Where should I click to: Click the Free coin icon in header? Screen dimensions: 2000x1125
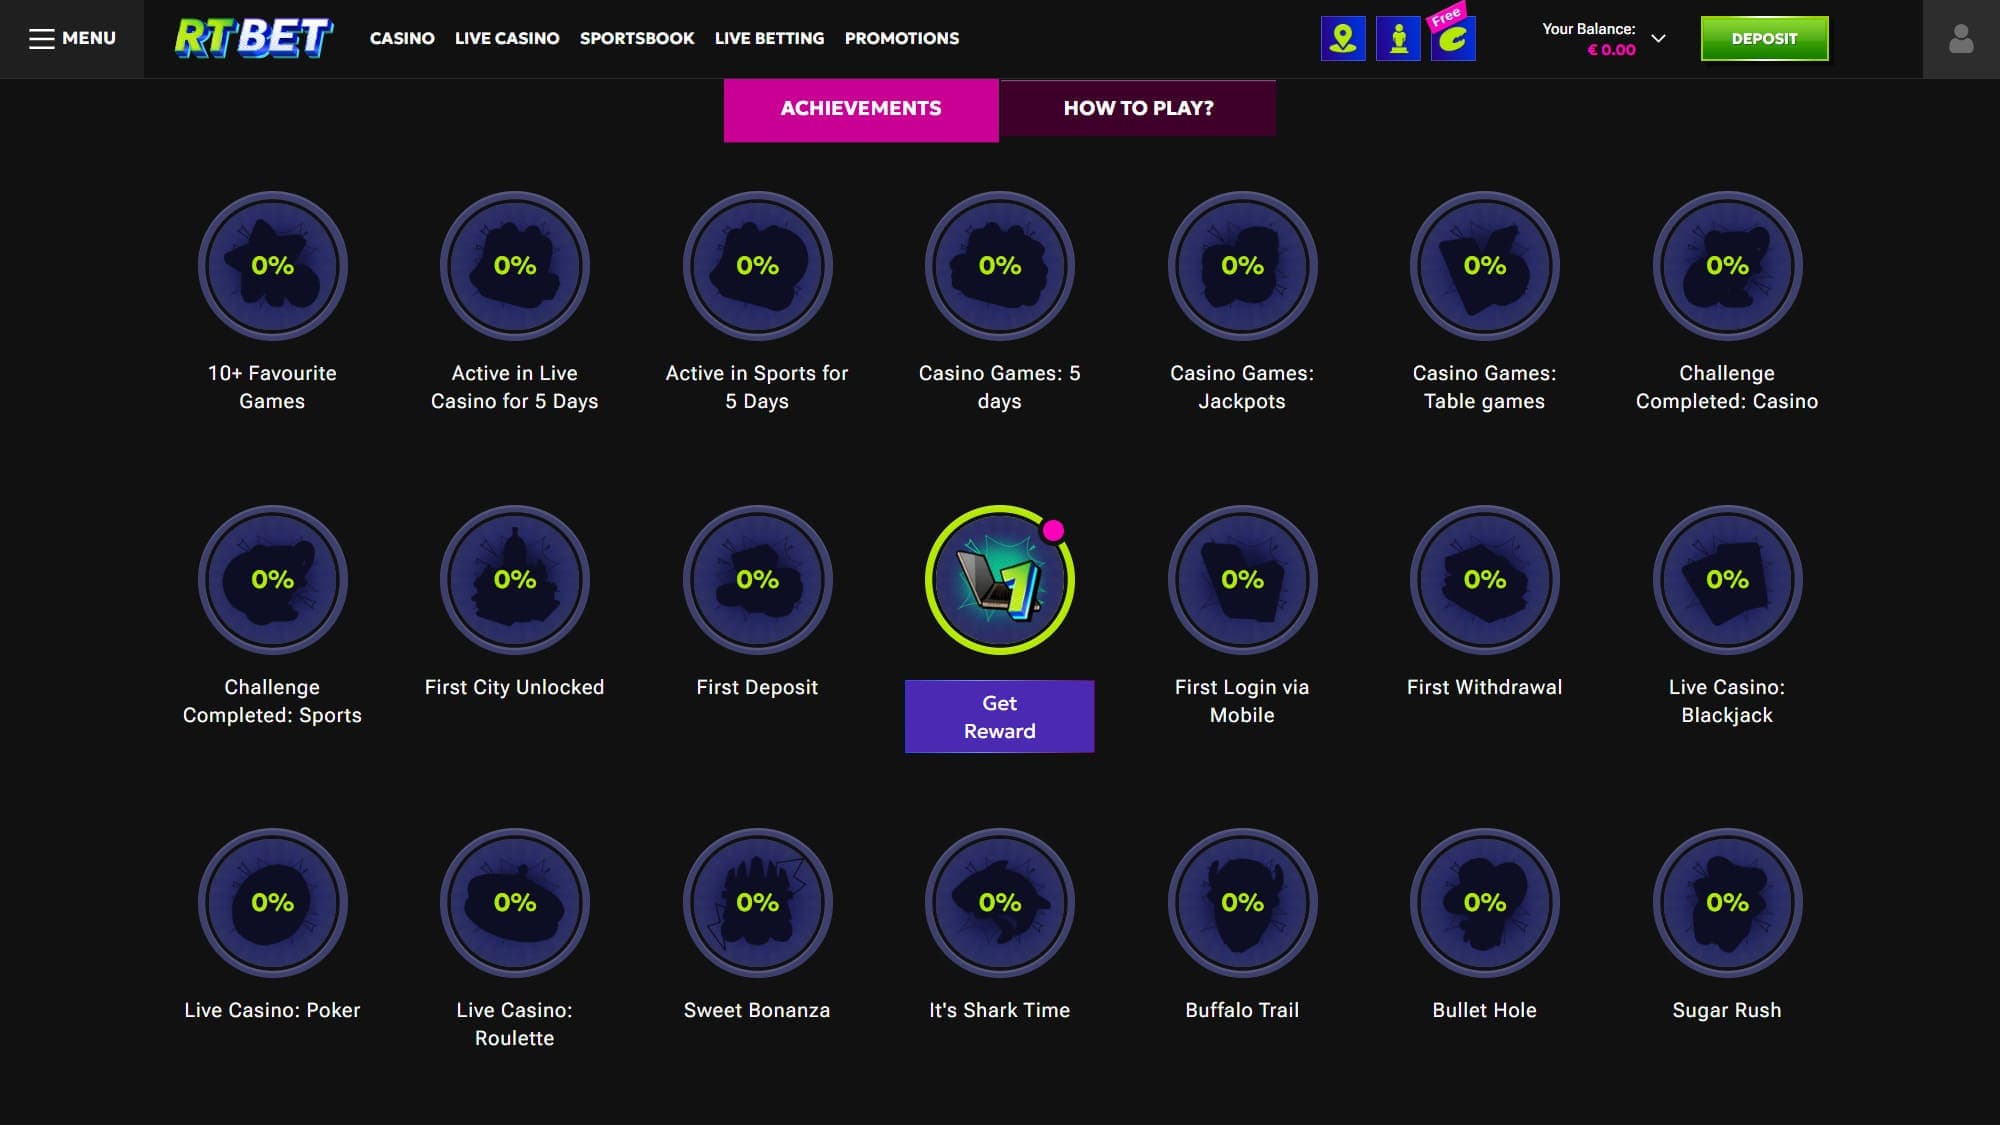point(1453,39)
